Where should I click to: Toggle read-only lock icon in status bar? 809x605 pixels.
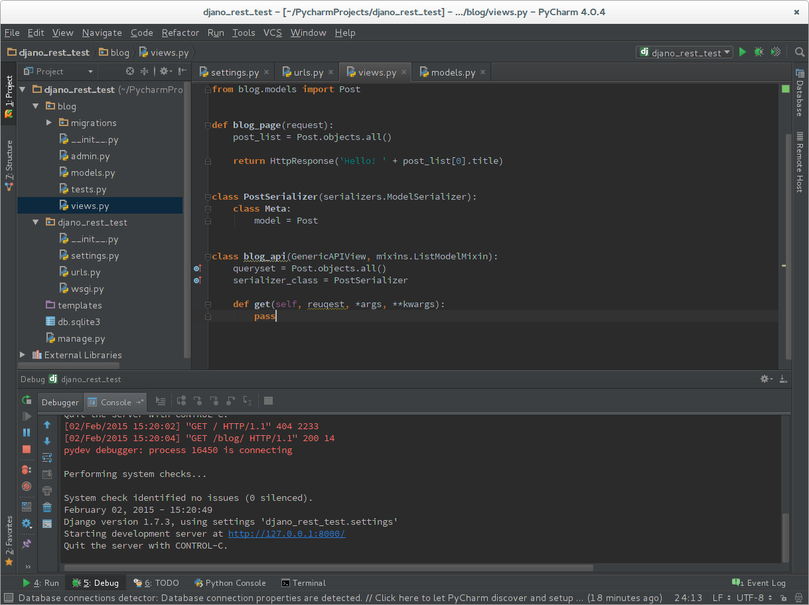point(783,598)
